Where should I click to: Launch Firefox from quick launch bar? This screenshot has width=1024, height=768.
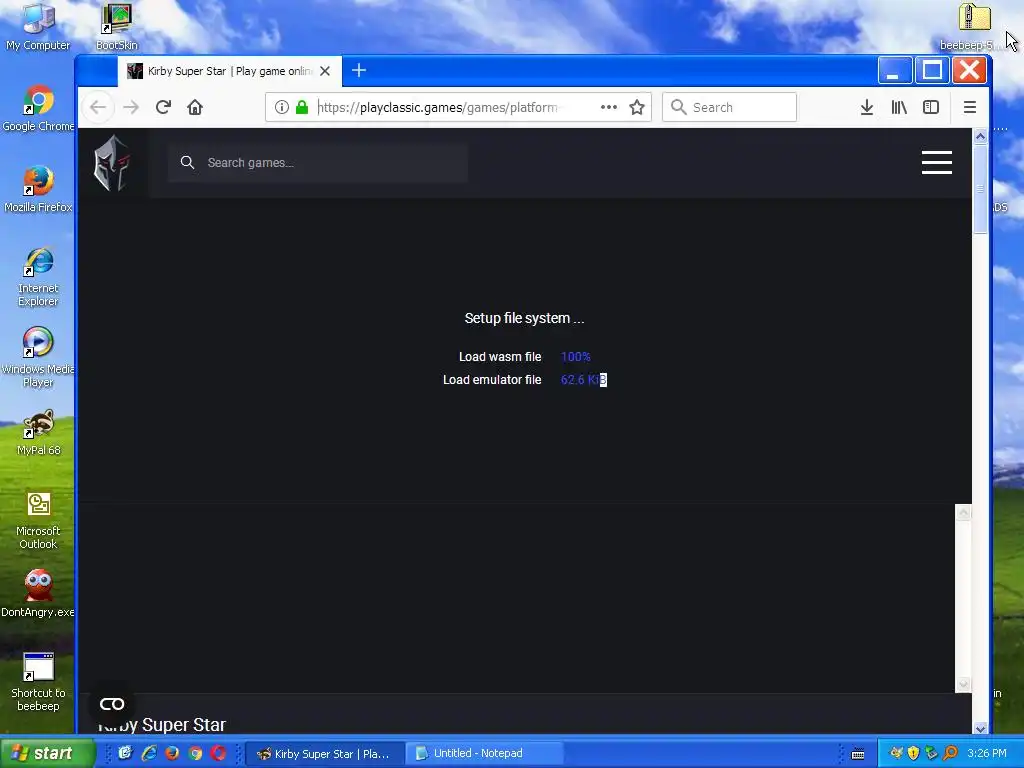coord(172,753)
